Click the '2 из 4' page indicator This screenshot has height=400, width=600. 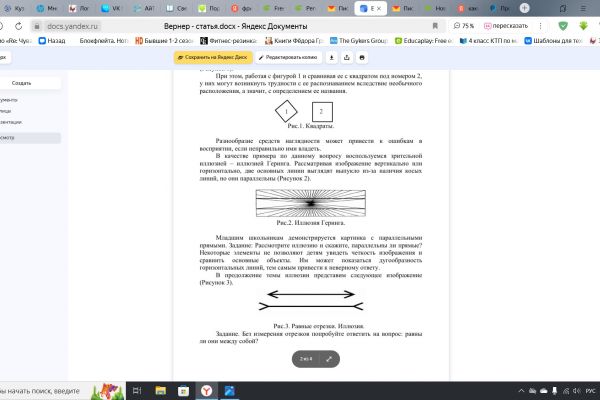(306, 359)
